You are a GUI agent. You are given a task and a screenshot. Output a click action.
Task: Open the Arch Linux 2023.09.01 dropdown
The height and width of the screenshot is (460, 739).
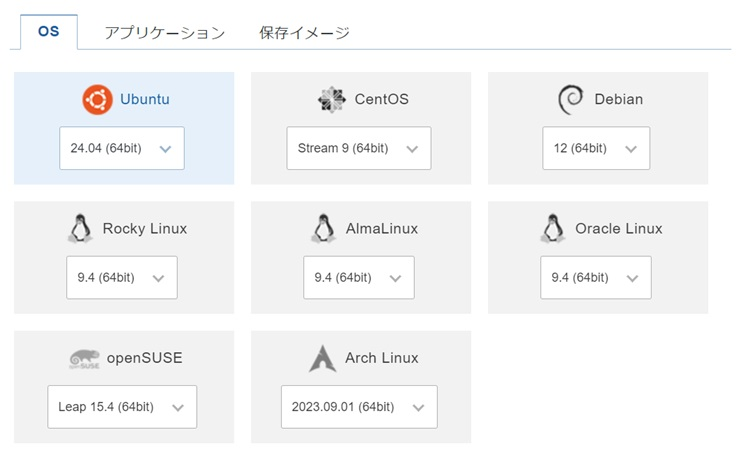pos(359,407)
